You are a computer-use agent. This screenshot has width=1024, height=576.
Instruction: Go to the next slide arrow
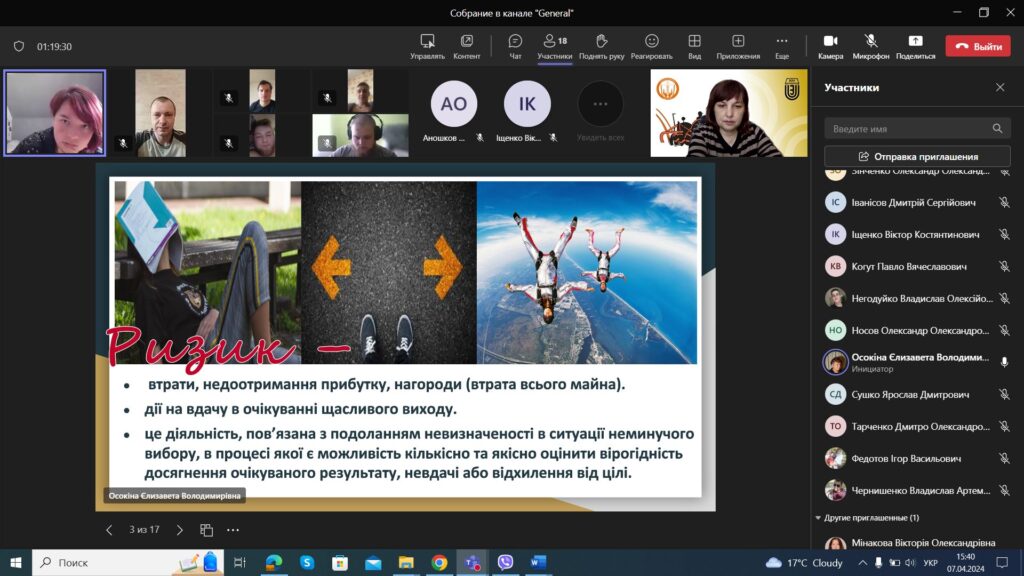[x=180, y=530]
